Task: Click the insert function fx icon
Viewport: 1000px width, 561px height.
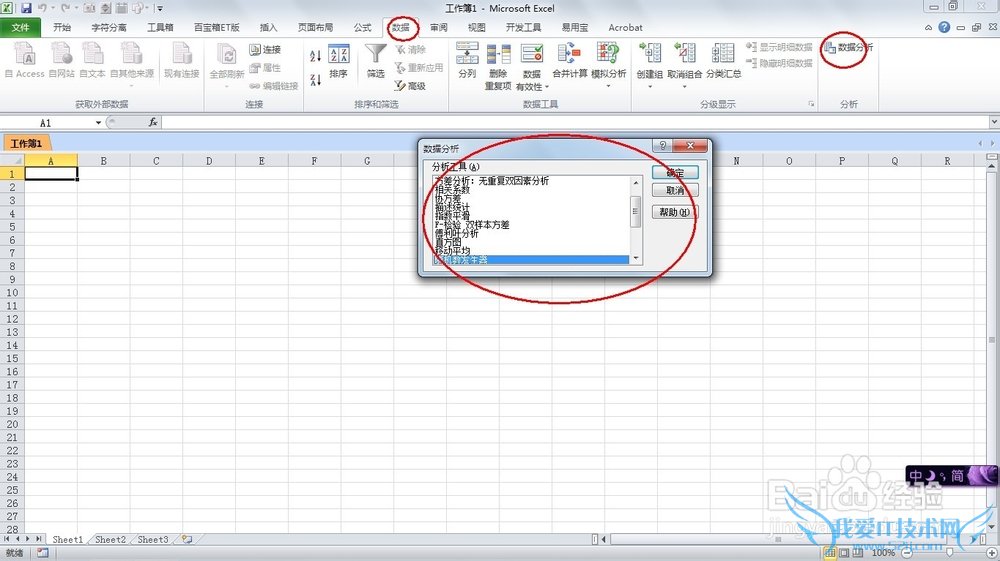Action: [x=153, y=122]
